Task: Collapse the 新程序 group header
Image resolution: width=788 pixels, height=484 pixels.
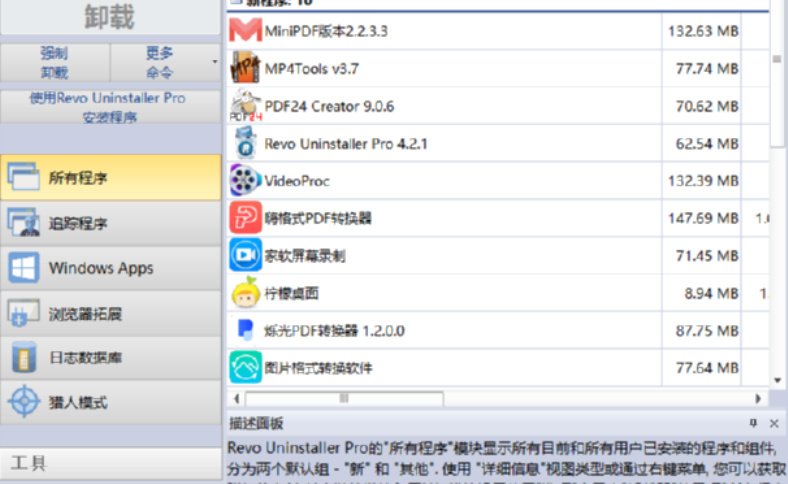Action: (234, 3)
